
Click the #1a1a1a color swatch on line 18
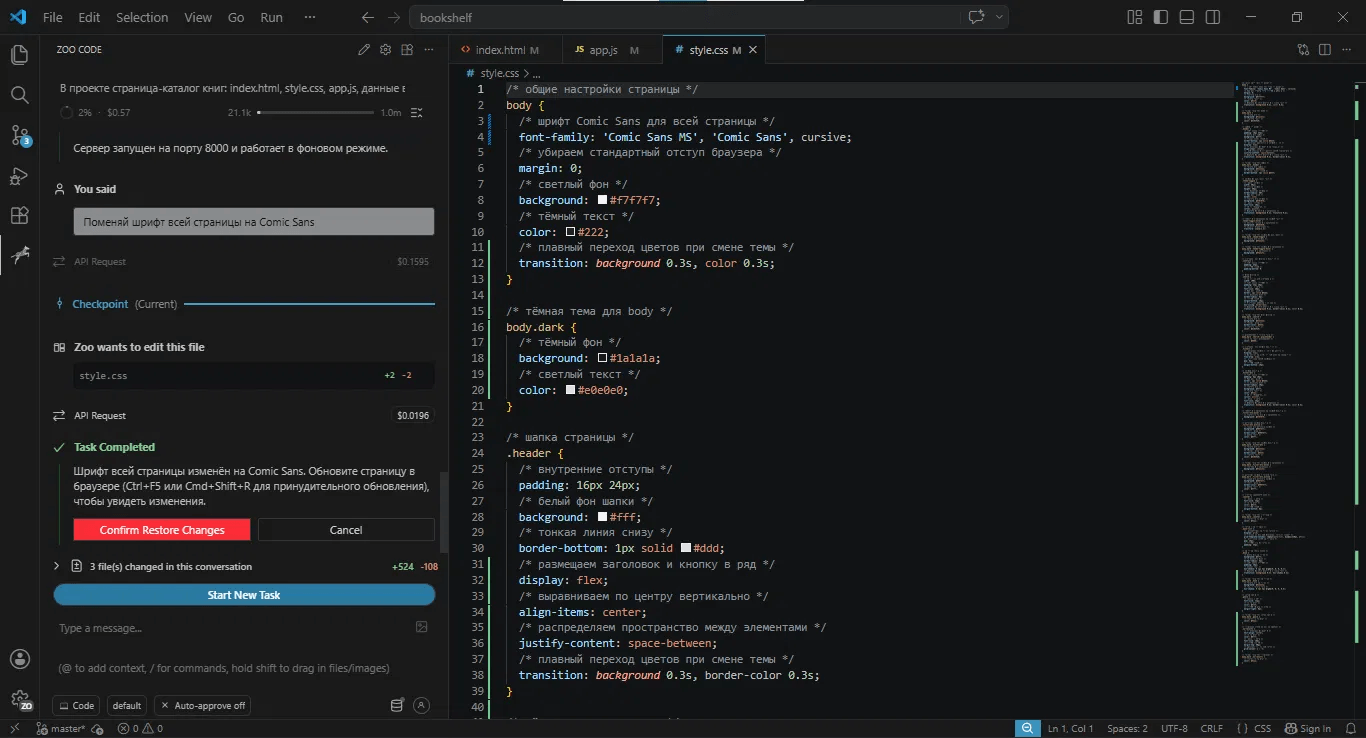point(603,358)
